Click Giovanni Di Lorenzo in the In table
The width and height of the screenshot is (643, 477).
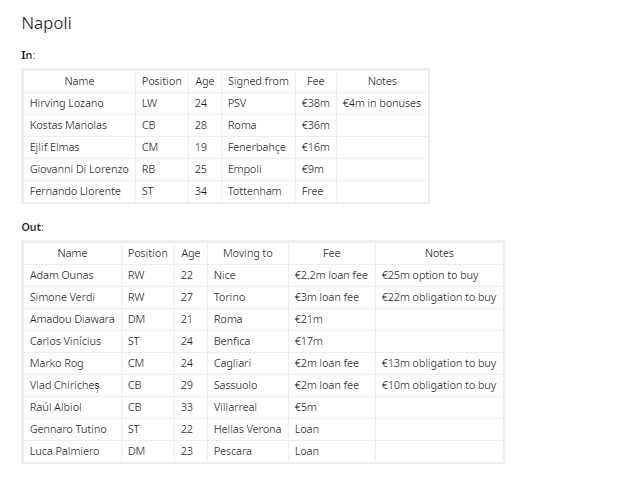coord(79,169)
